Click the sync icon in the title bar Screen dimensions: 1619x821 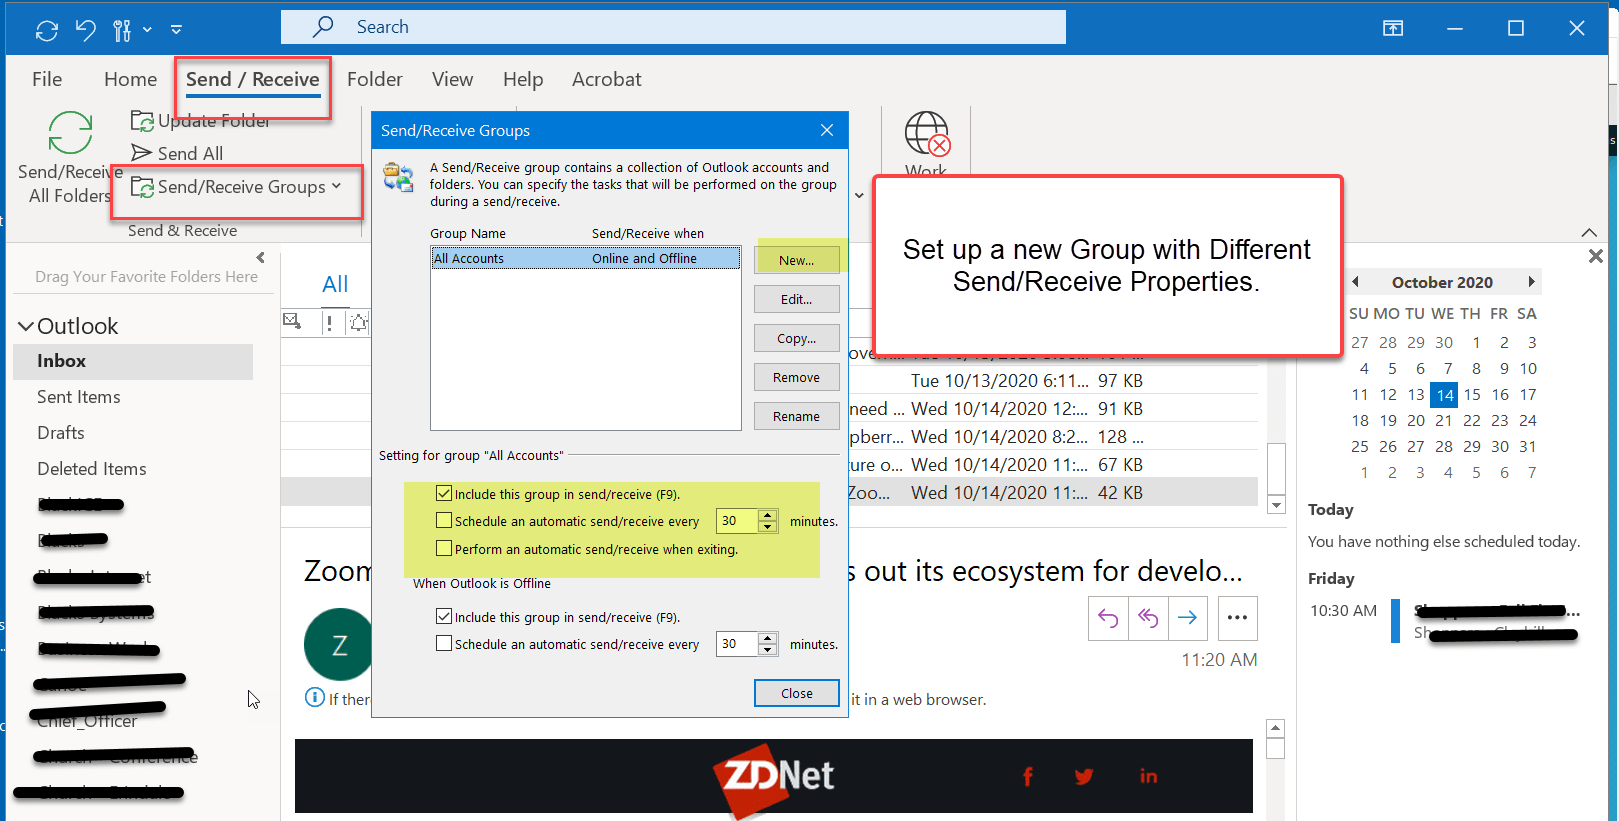point(47,30)
